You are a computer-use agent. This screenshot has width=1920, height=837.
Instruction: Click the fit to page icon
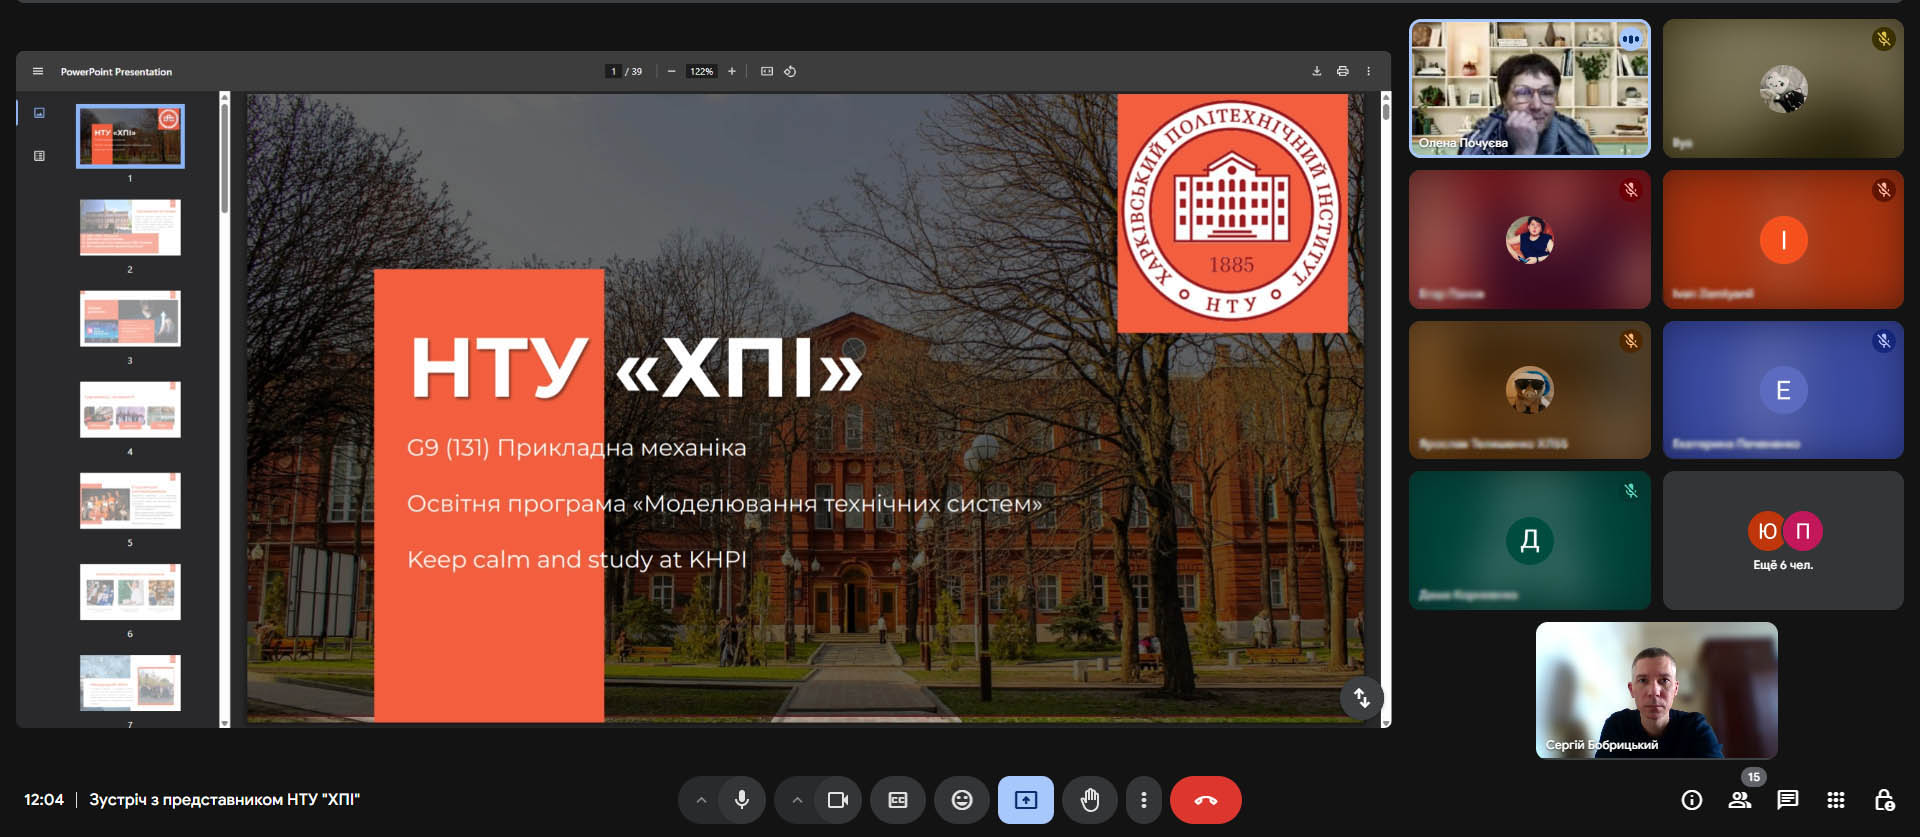(767, 71)
